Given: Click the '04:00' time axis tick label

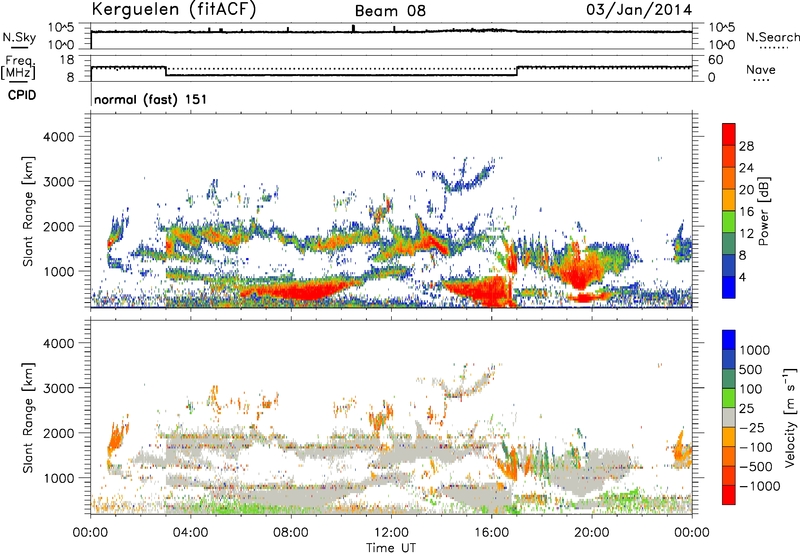Looking at the screenshot, I should [191, 533].
